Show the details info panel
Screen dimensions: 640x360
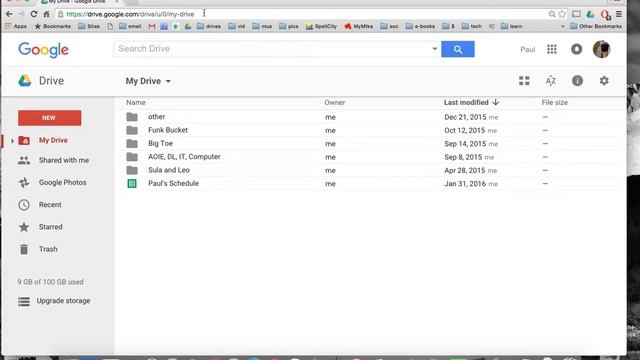pyautogui.click(x=577, y=81)
